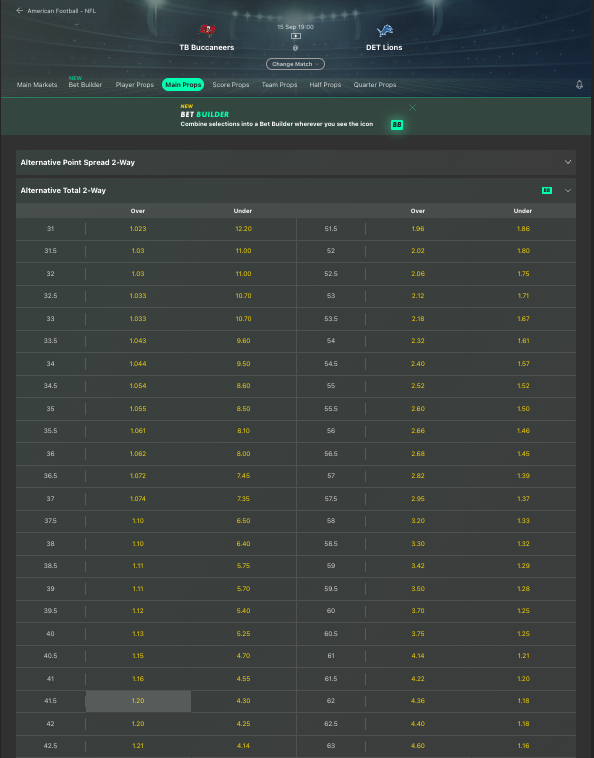Select the Main Props tab

(183, 85)
